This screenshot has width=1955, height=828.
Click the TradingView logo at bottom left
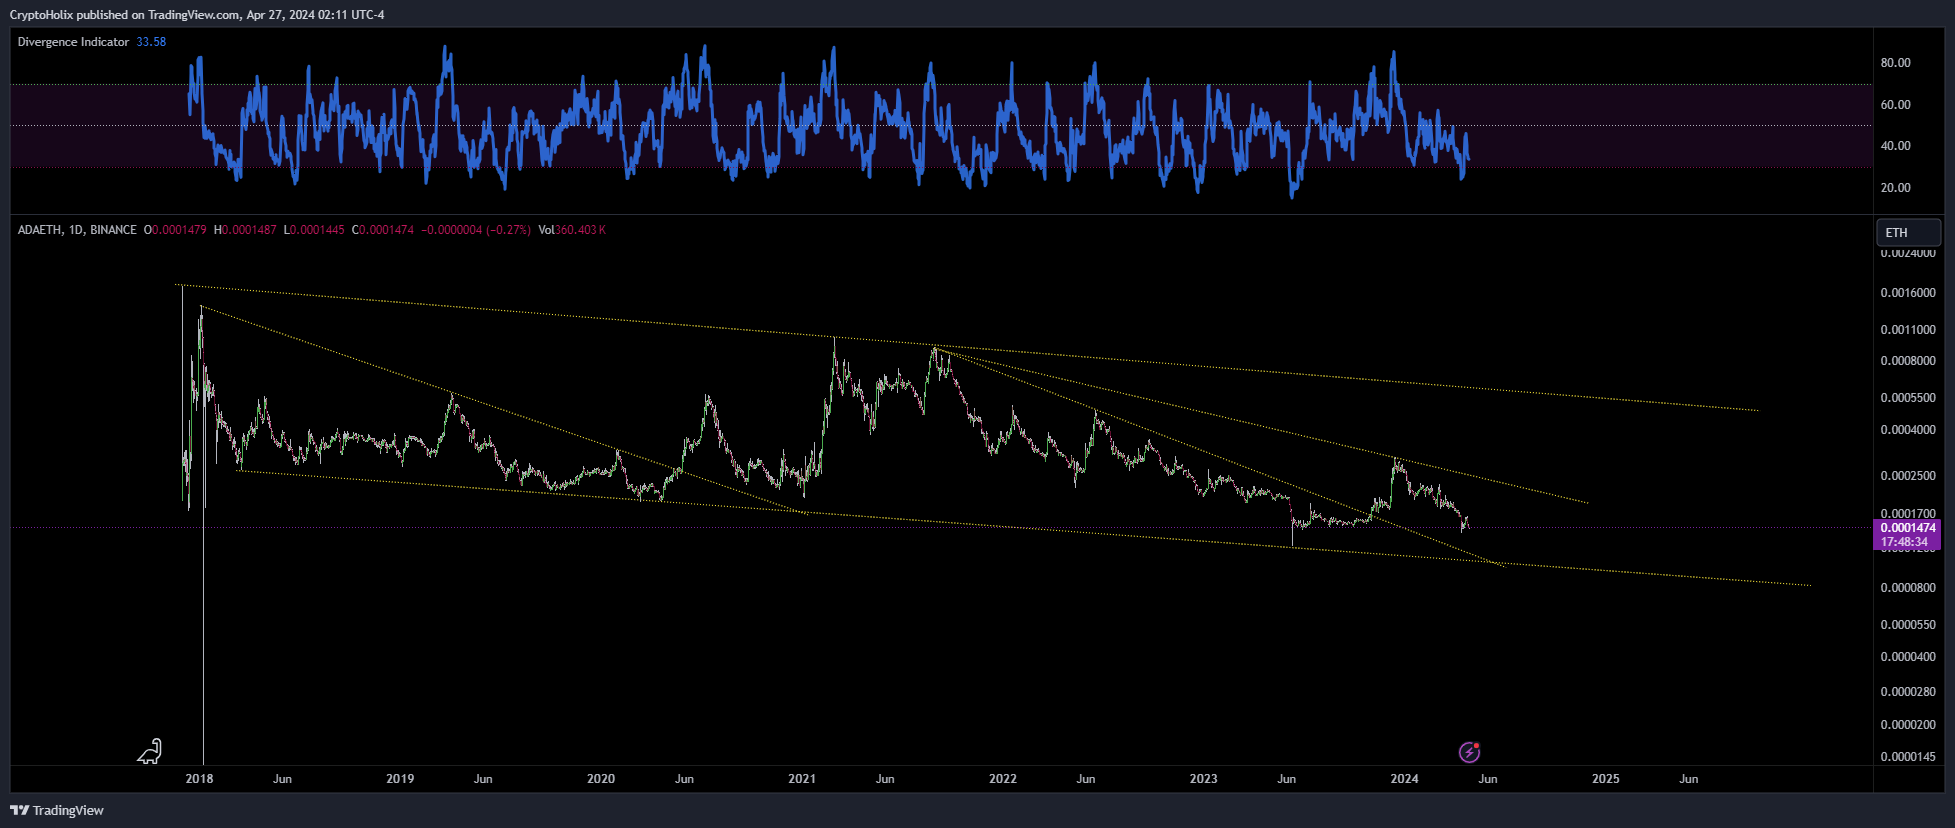pos(57,810)
